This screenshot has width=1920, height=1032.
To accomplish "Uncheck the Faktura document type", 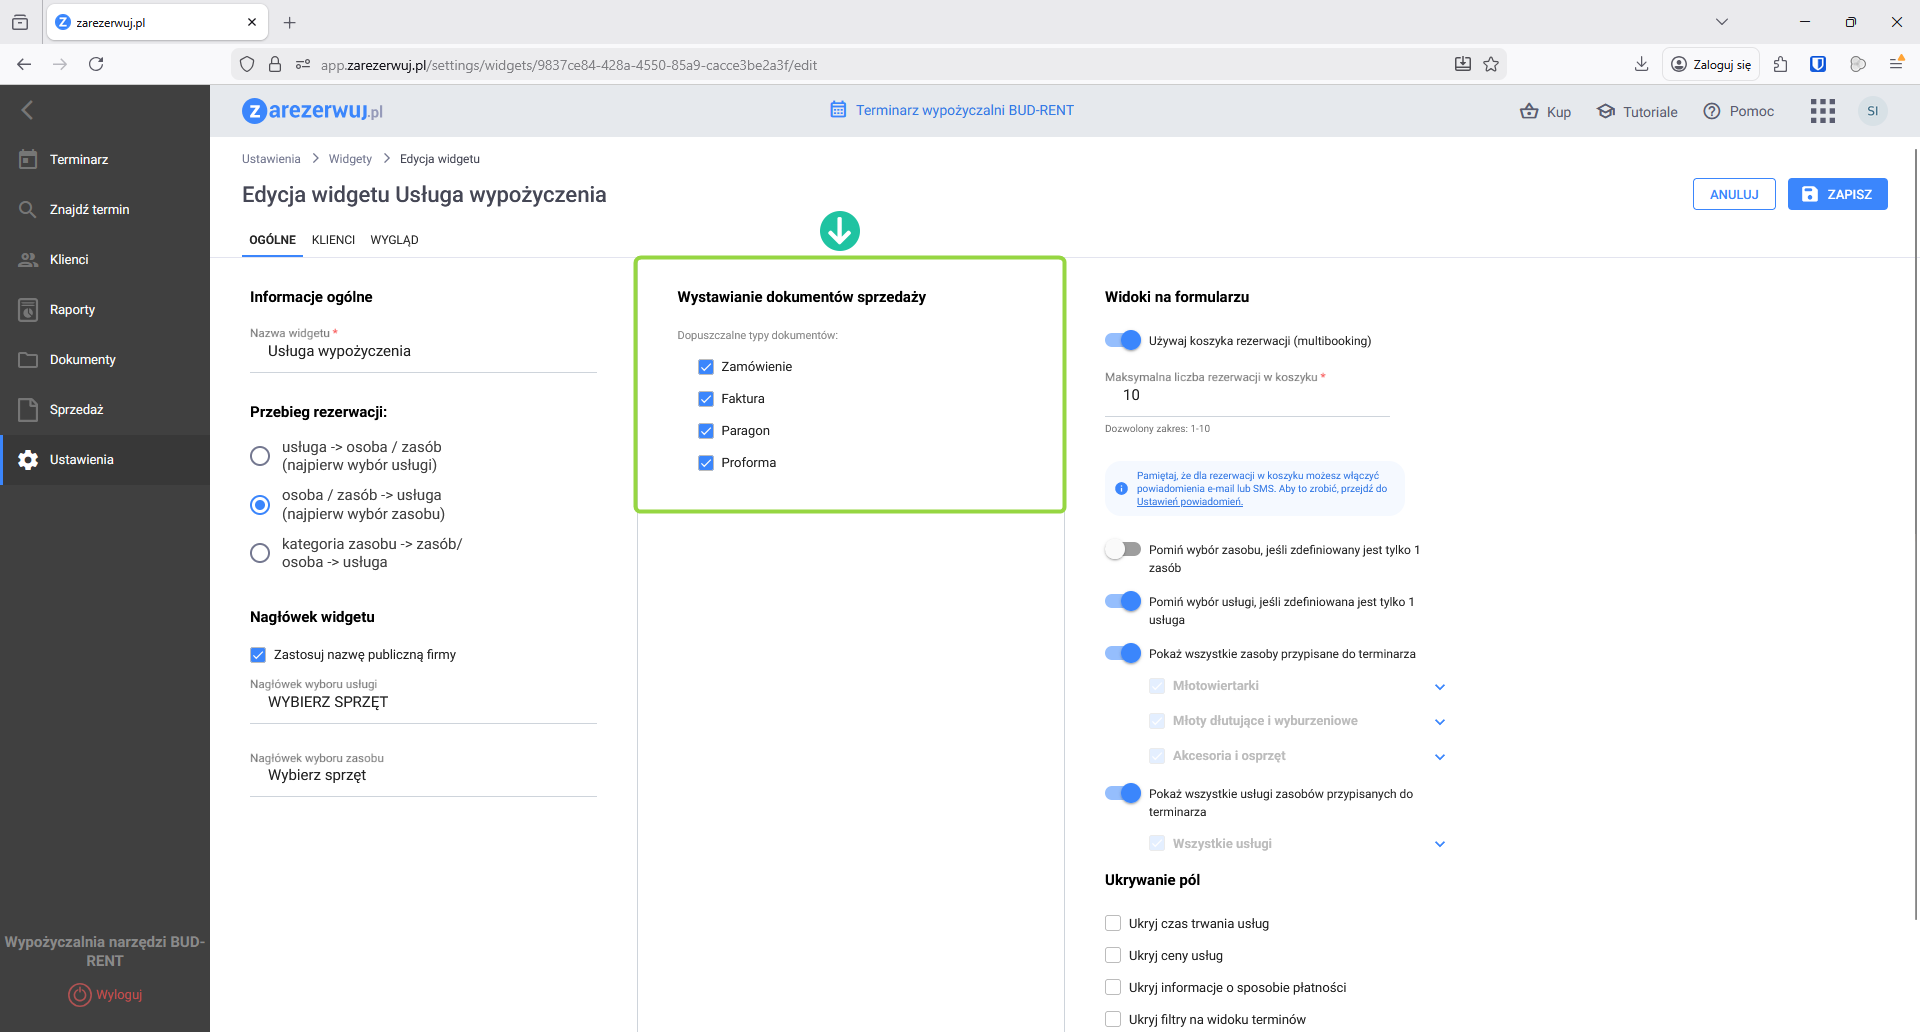I will pos(706,399).
